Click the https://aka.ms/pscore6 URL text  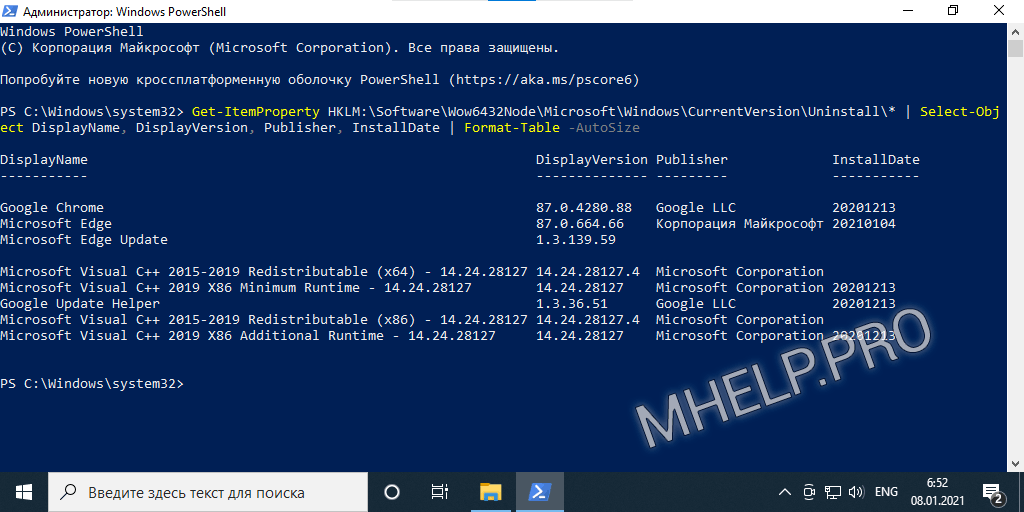(543, 80)
